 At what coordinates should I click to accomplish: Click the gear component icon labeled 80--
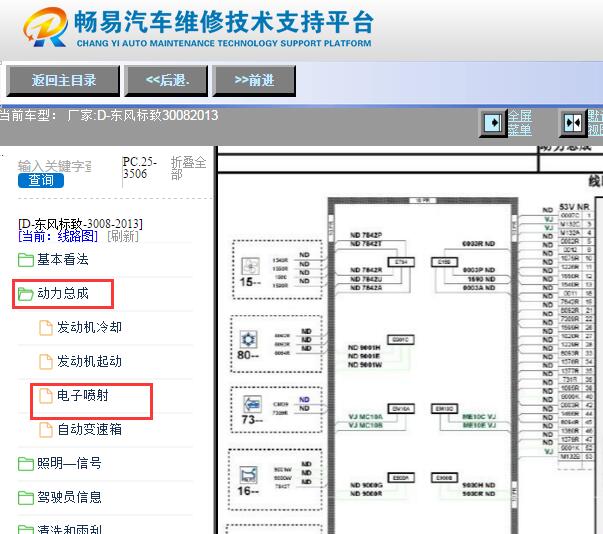(248, 339)
